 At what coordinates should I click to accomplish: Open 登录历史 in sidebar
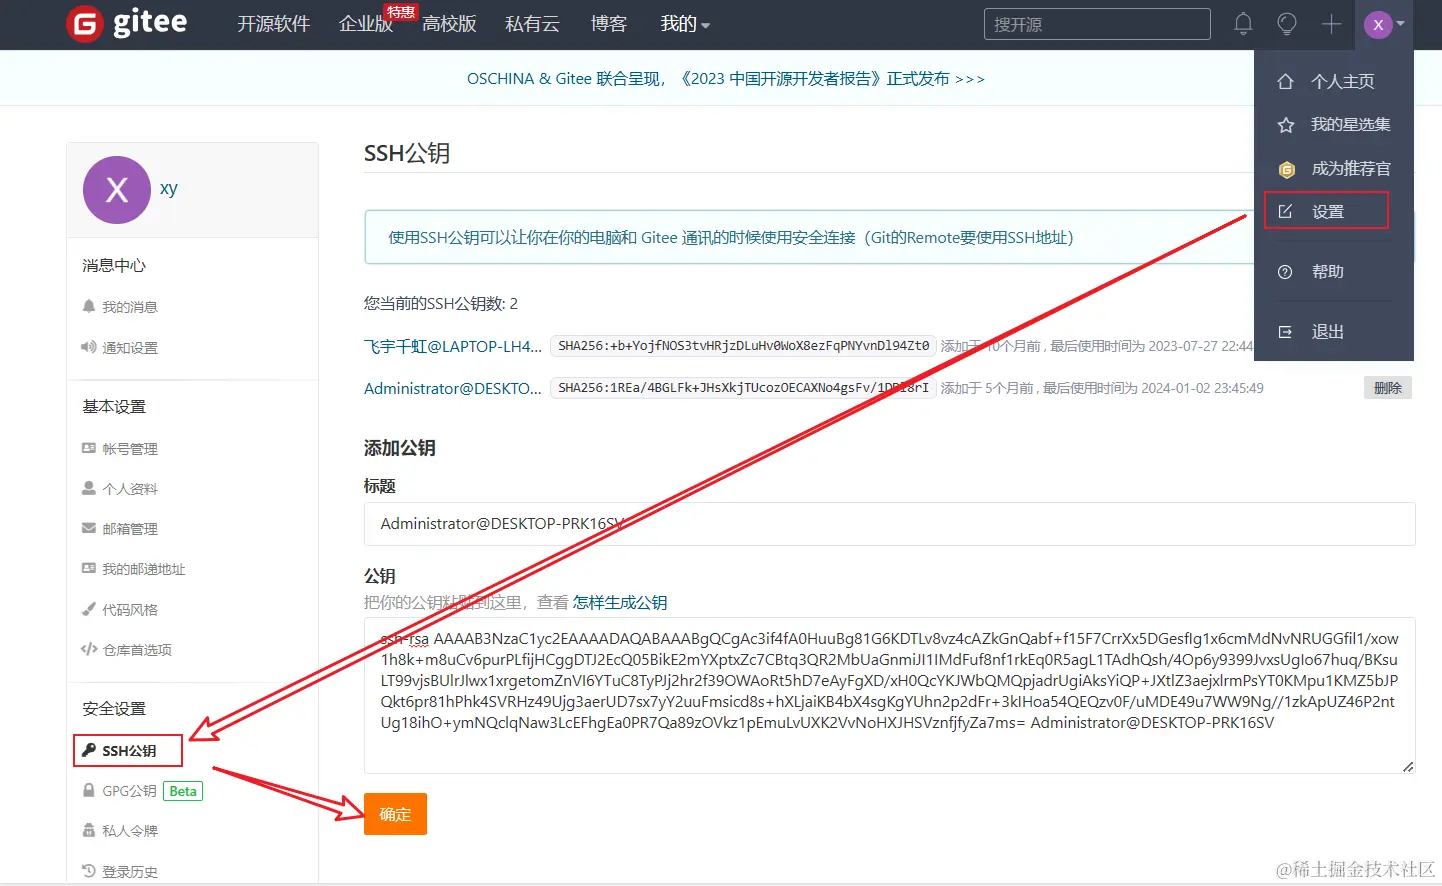click(130, 872)
